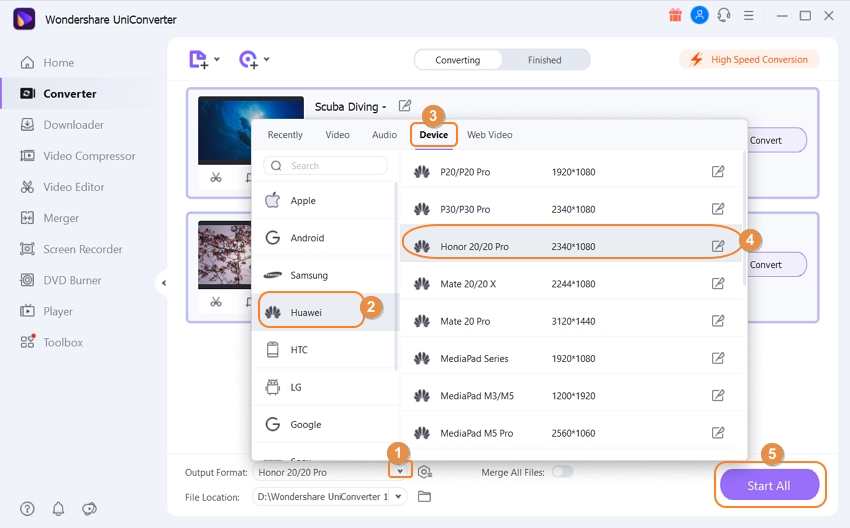The width and height of the screenshot is (850, 528).
Task: Open the Player section
Action: [46, 311]
